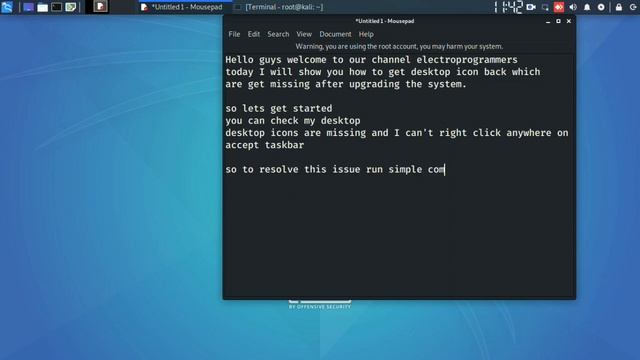Open the Kali applications menu

tap(7, 7)
